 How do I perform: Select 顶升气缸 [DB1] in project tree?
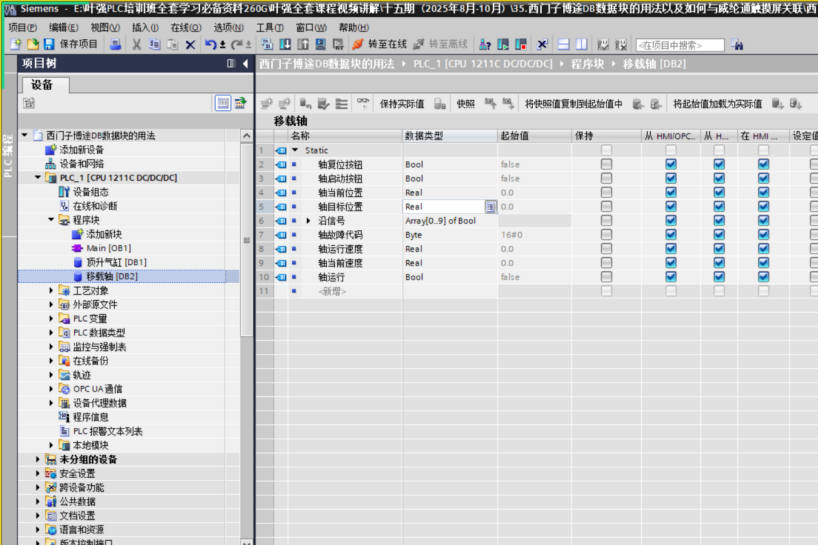click(116, 262)
